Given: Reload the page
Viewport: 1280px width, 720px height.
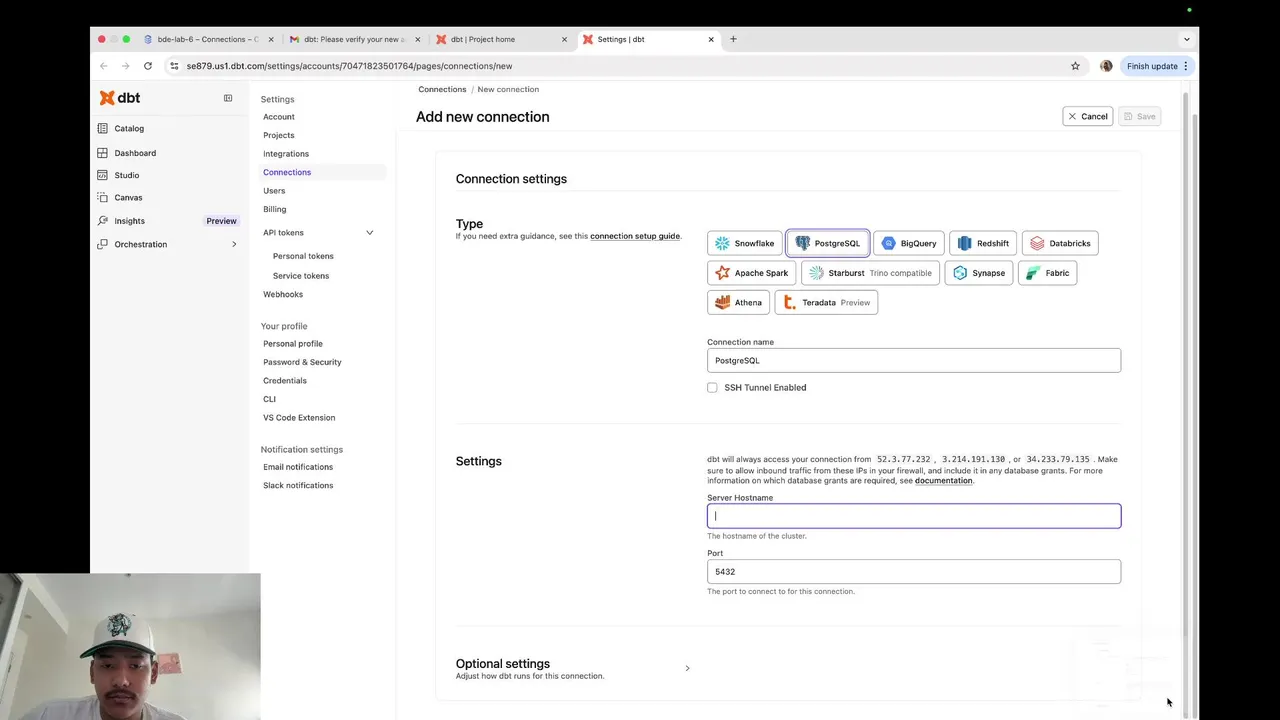Looking at the screenshot, I should (x=148, y=66).
